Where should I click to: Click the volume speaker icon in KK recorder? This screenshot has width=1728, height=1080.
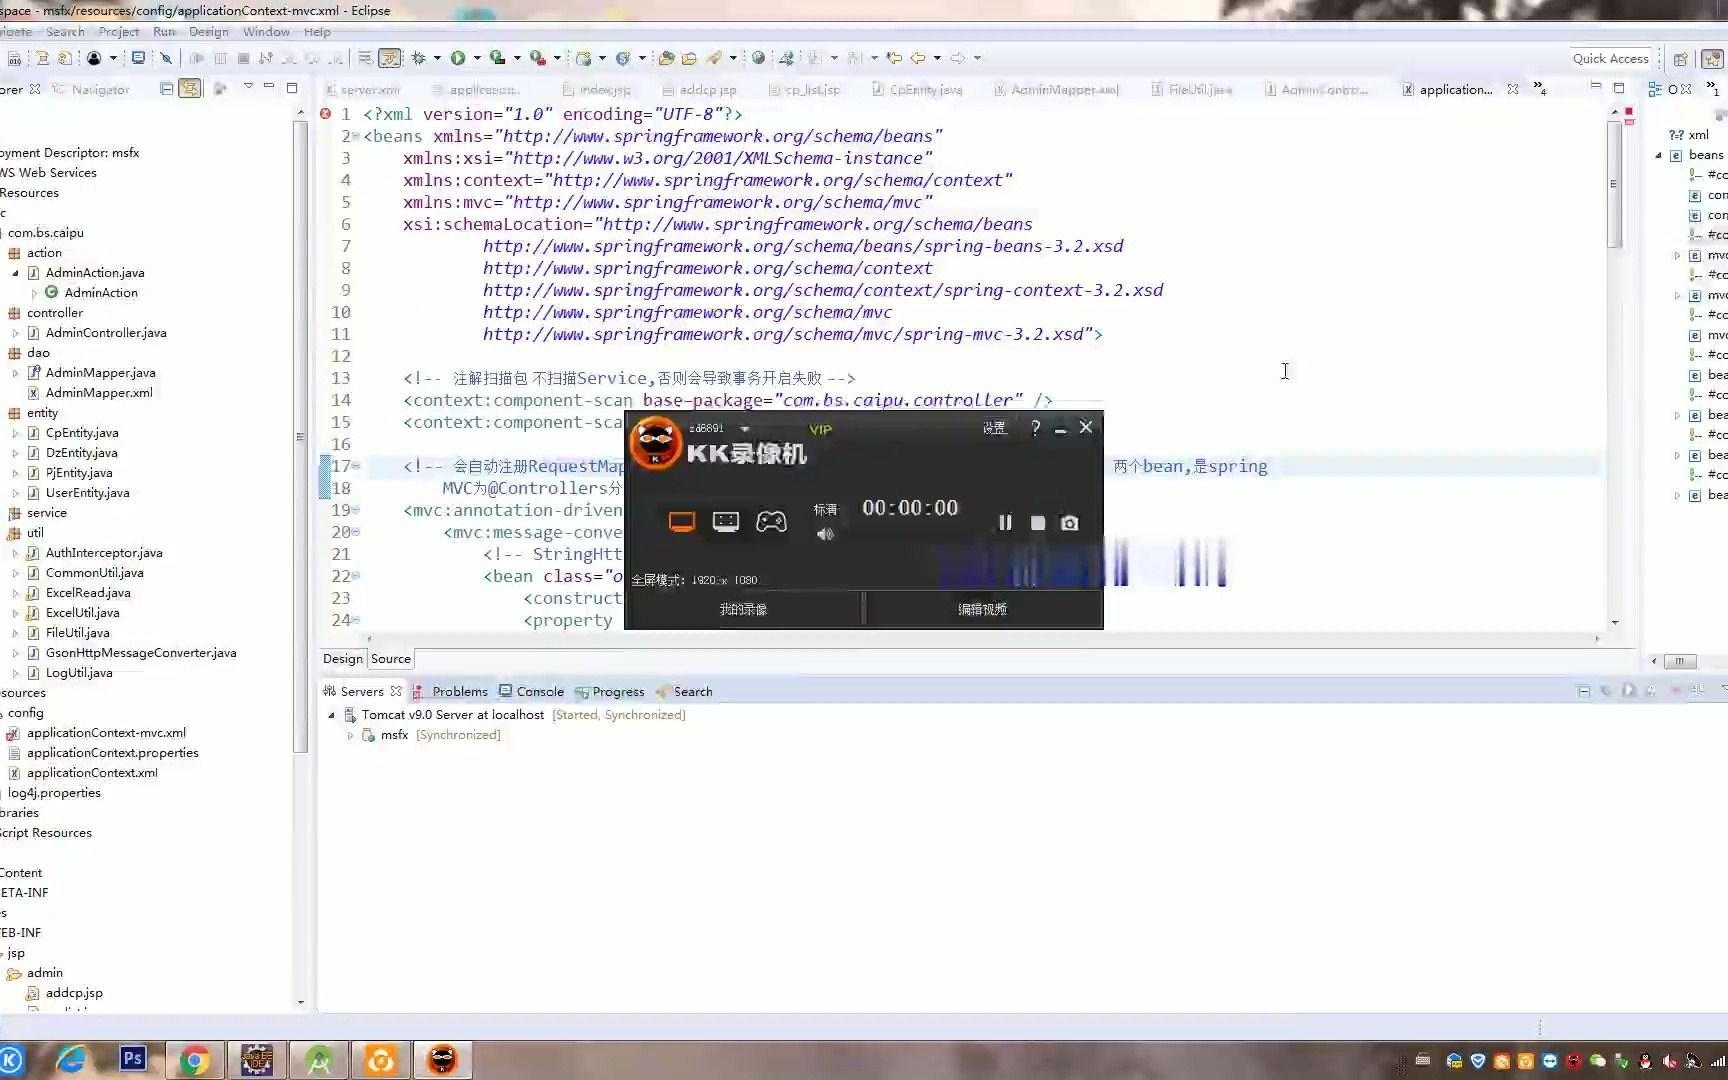[825, 534]
